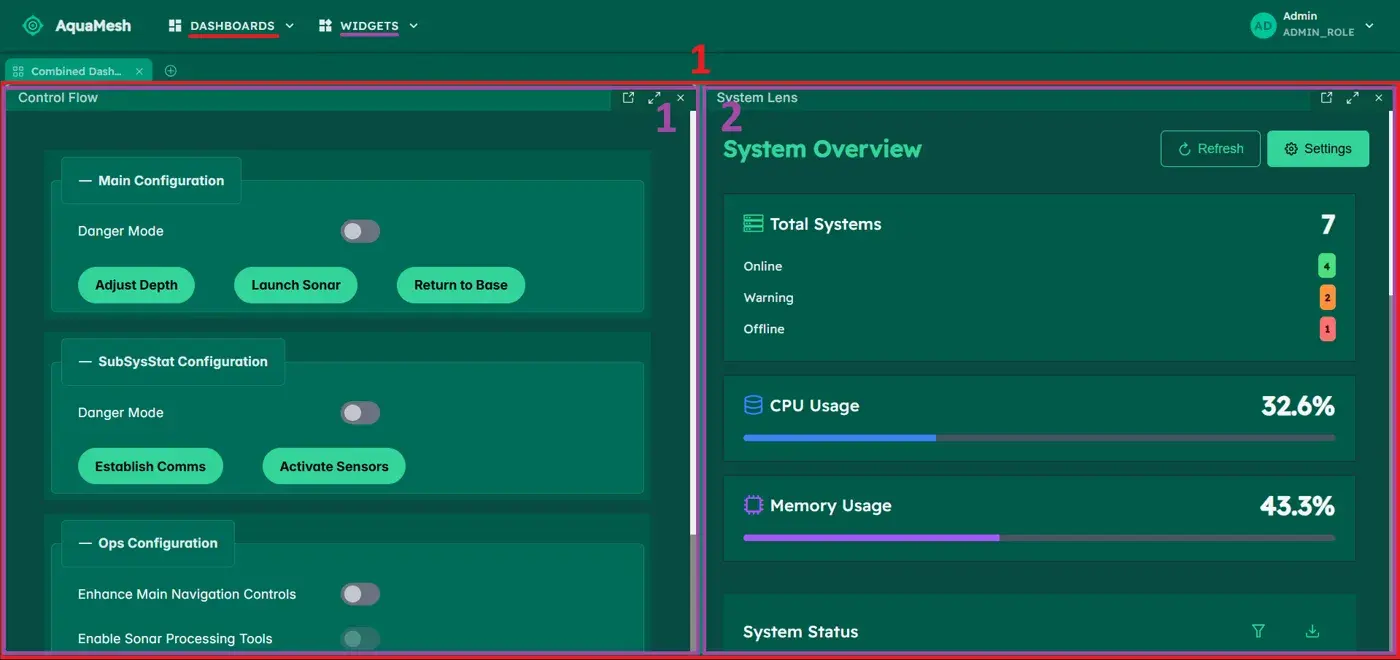The width and height of the screenshot is (1400, 660).
Task: Click the Activate Sensors button
Action: click(x=334, y=466)
